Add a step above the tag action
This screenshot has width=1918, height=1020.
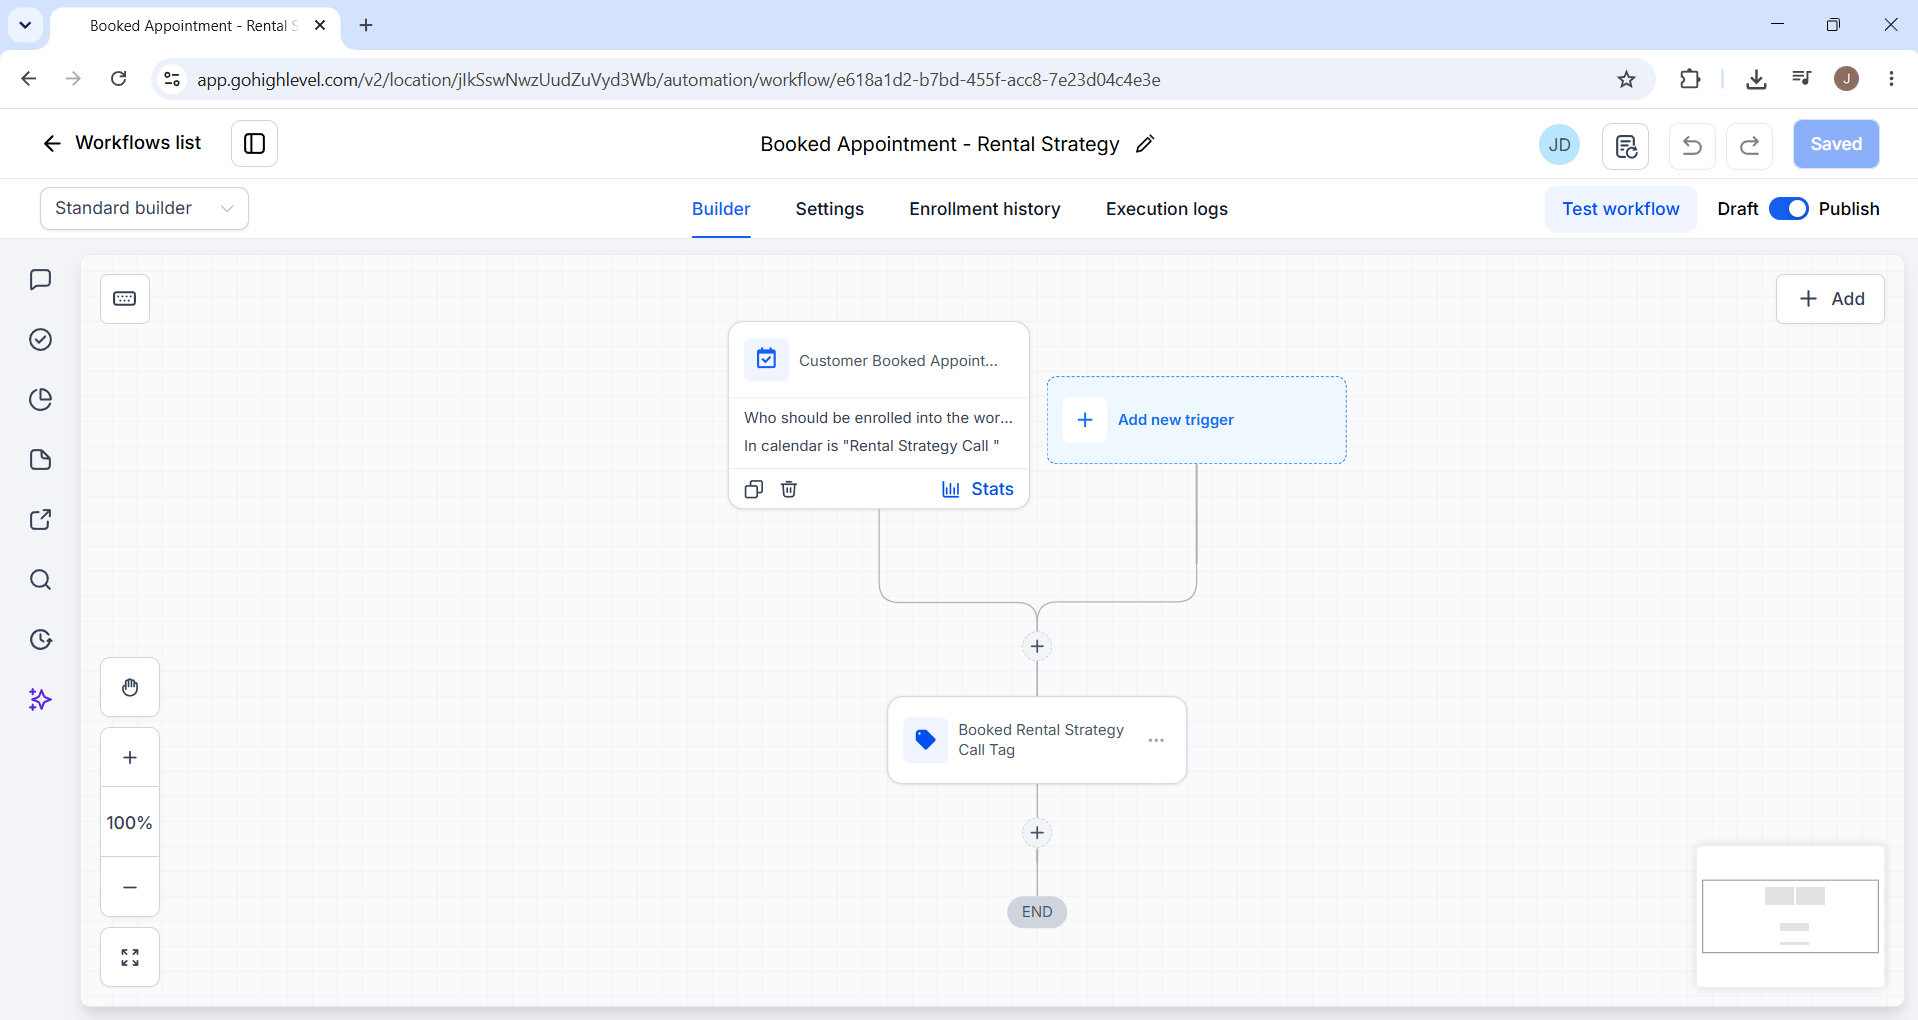pyautogui.click(x=1037, y=646)
